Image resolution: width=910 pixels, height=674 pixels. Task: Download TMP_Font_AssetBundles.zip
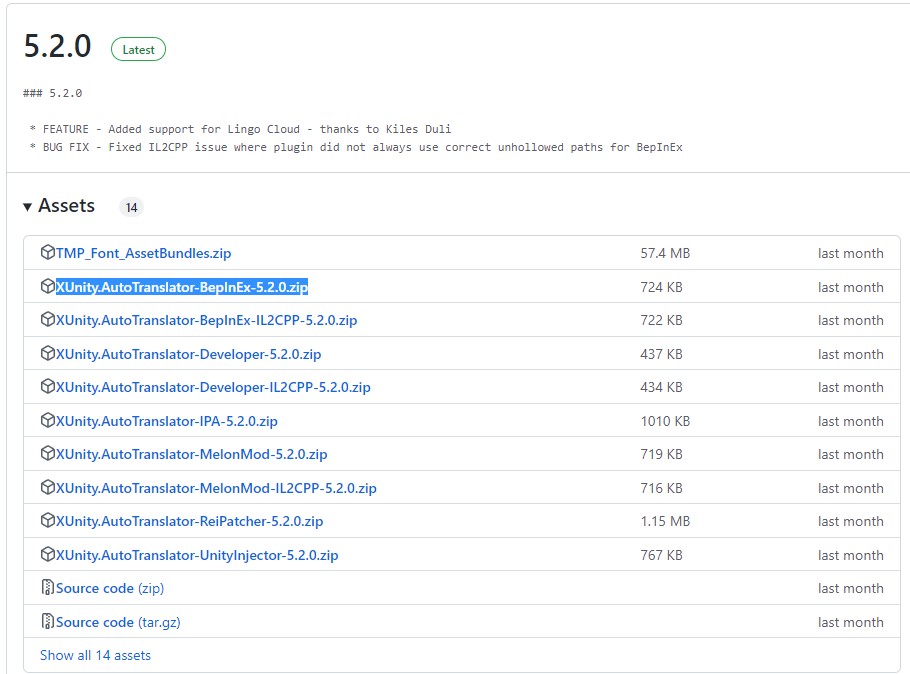[143, 253]
